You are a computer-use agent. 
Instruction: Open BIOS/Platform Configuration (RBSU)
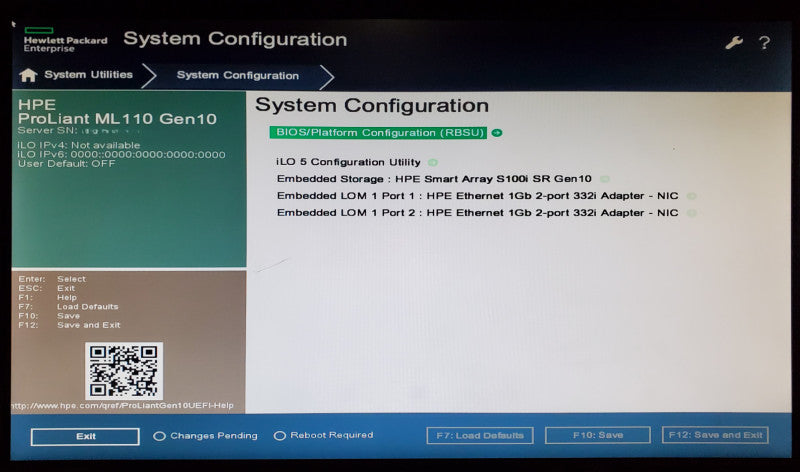[x=378, y=133]
